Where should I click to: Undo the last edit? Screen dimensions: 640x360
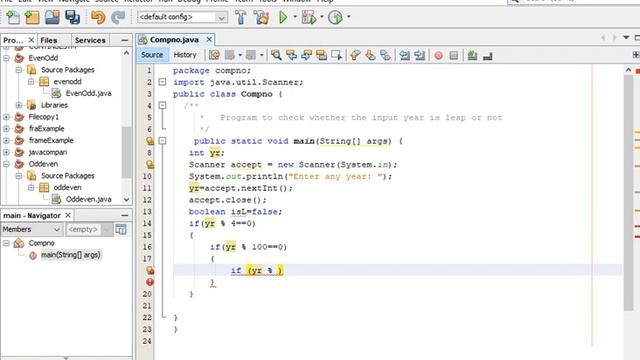(x=98, y=17)
